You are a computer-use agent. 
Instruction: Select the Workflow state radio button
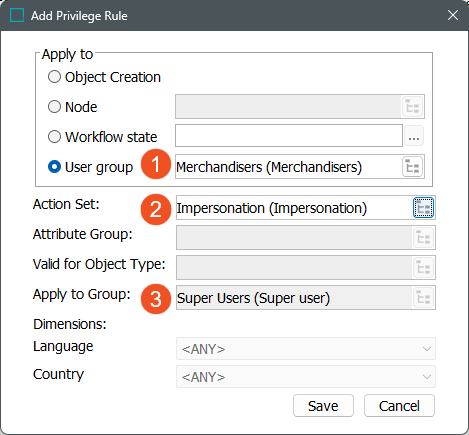tap(54, 137)
